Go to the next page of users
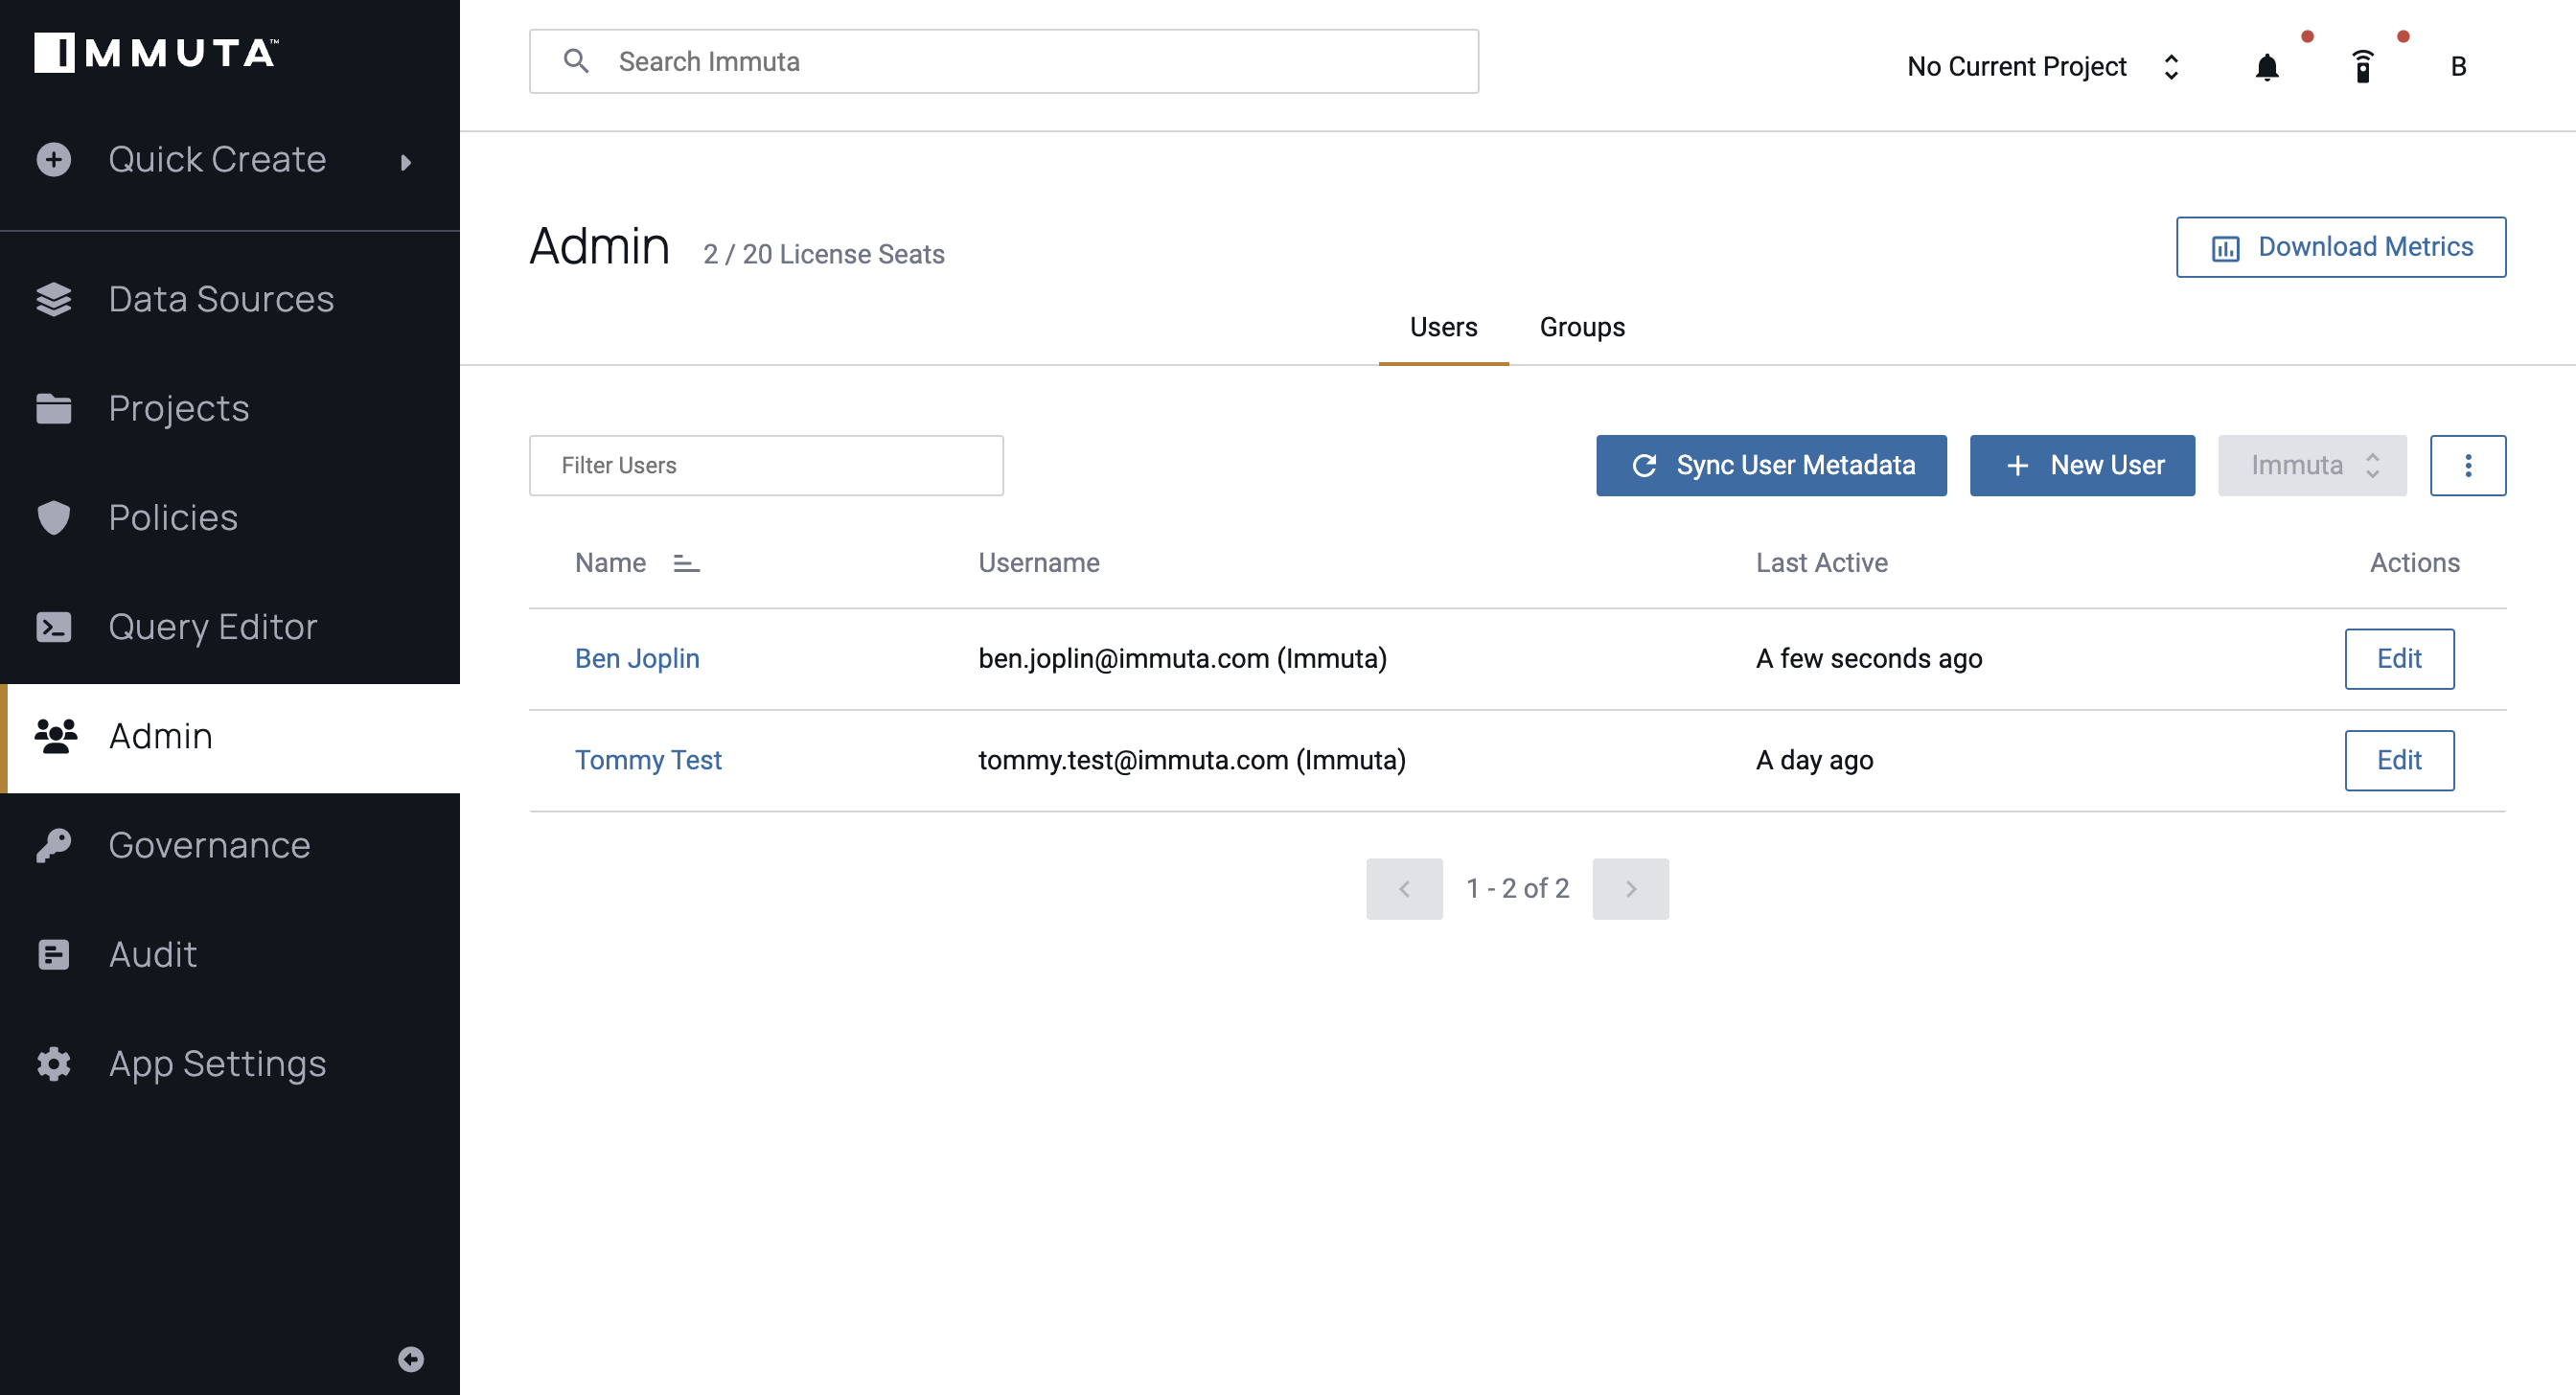Image resolution: width=2576 pixels, height=1395 pixels. [x=1630, y=888]
